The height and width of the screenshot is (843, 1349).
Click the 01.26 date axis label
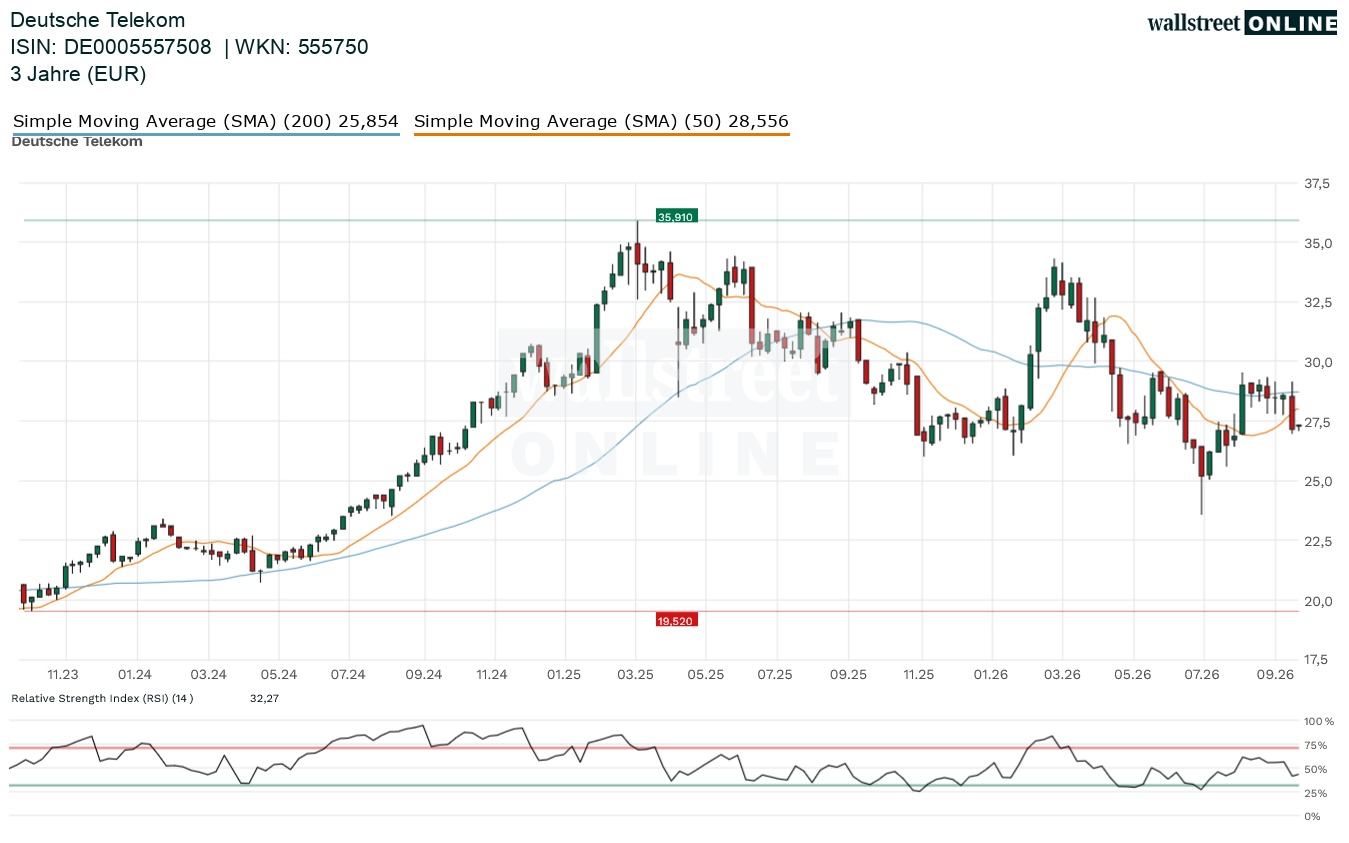click(x=991, y=675)
